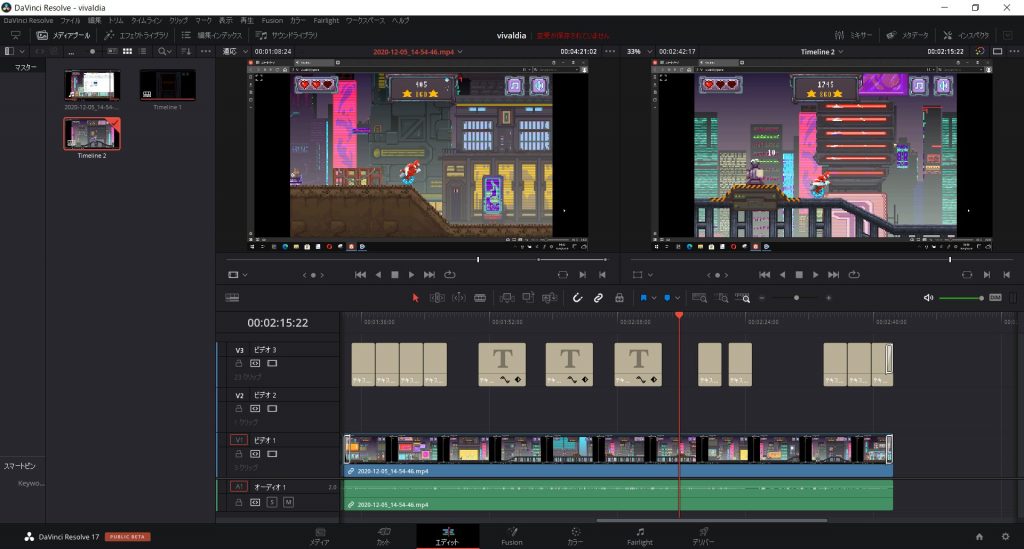Click the custom zoom icon
Image resolution: width=1024 pixels, height=549 pixels.
(743, 298)
